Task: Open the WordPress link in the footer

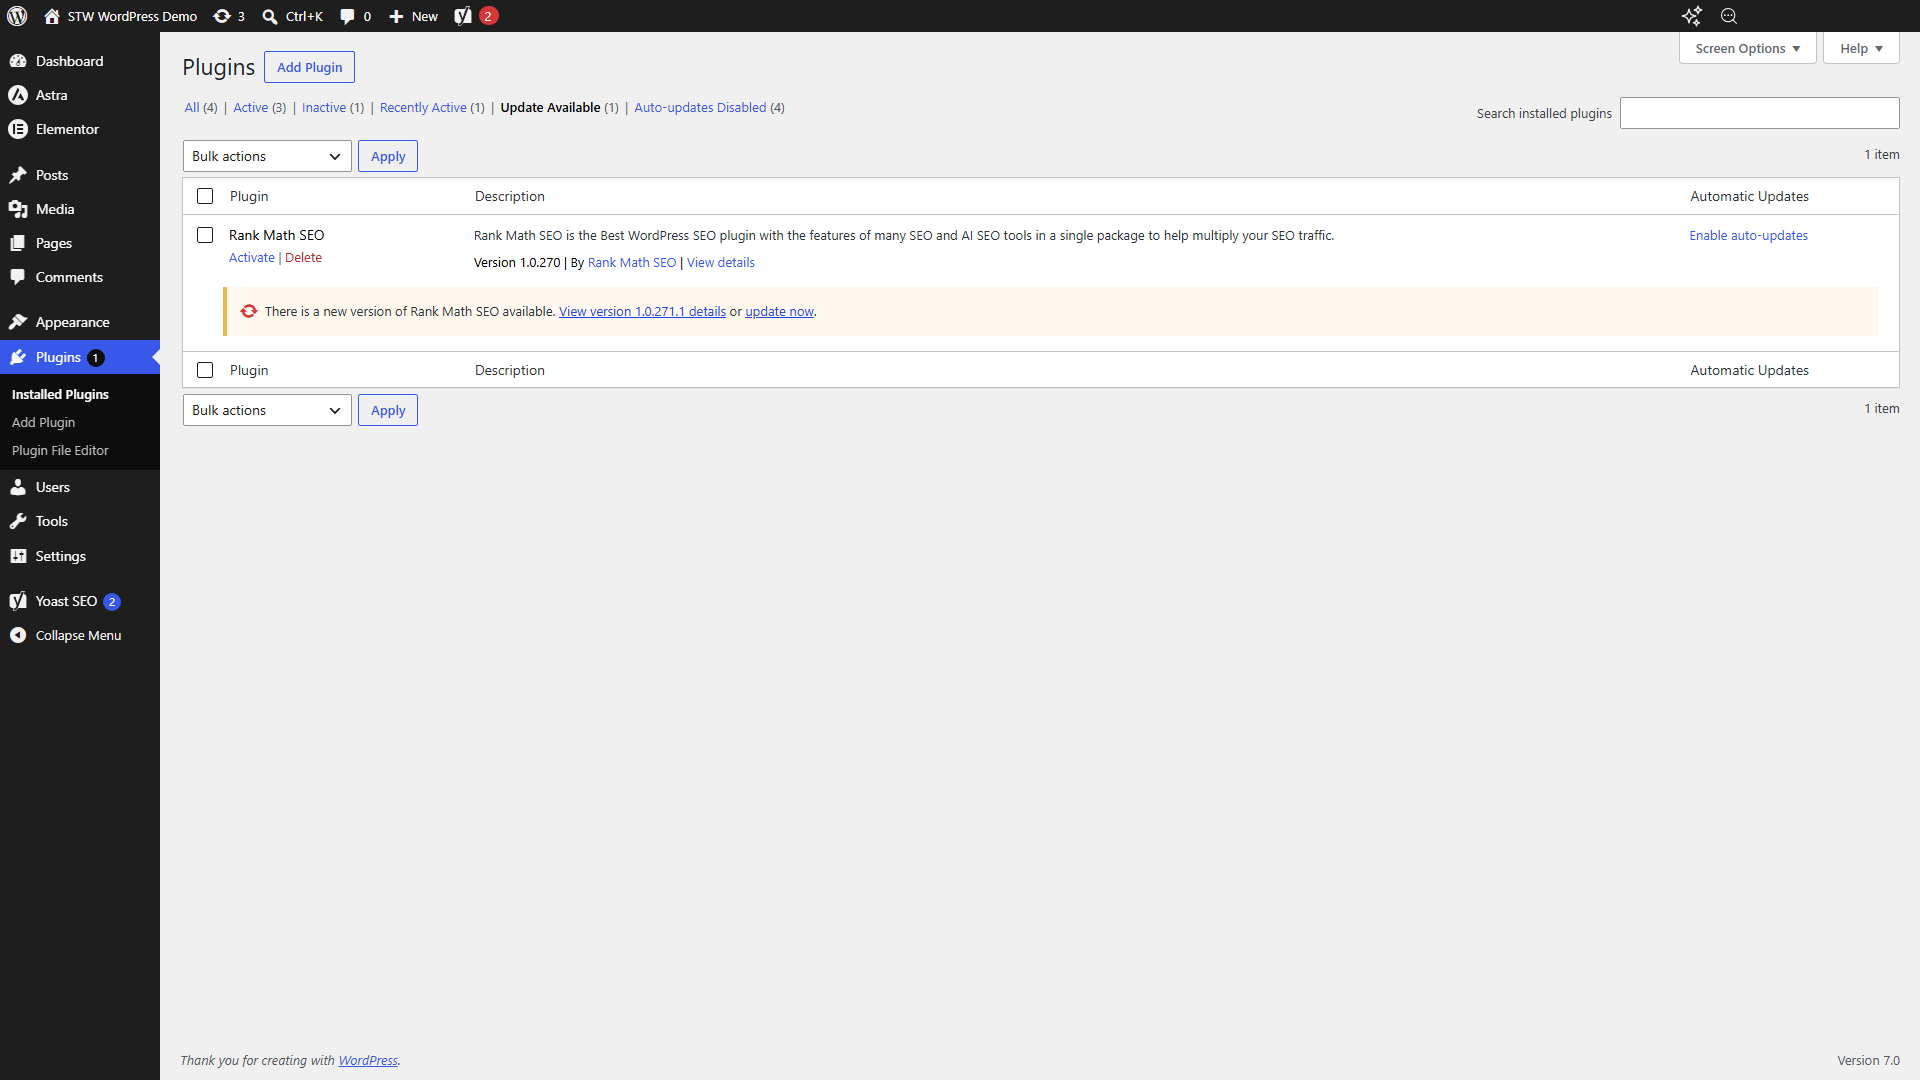Action: [368, 1060]
